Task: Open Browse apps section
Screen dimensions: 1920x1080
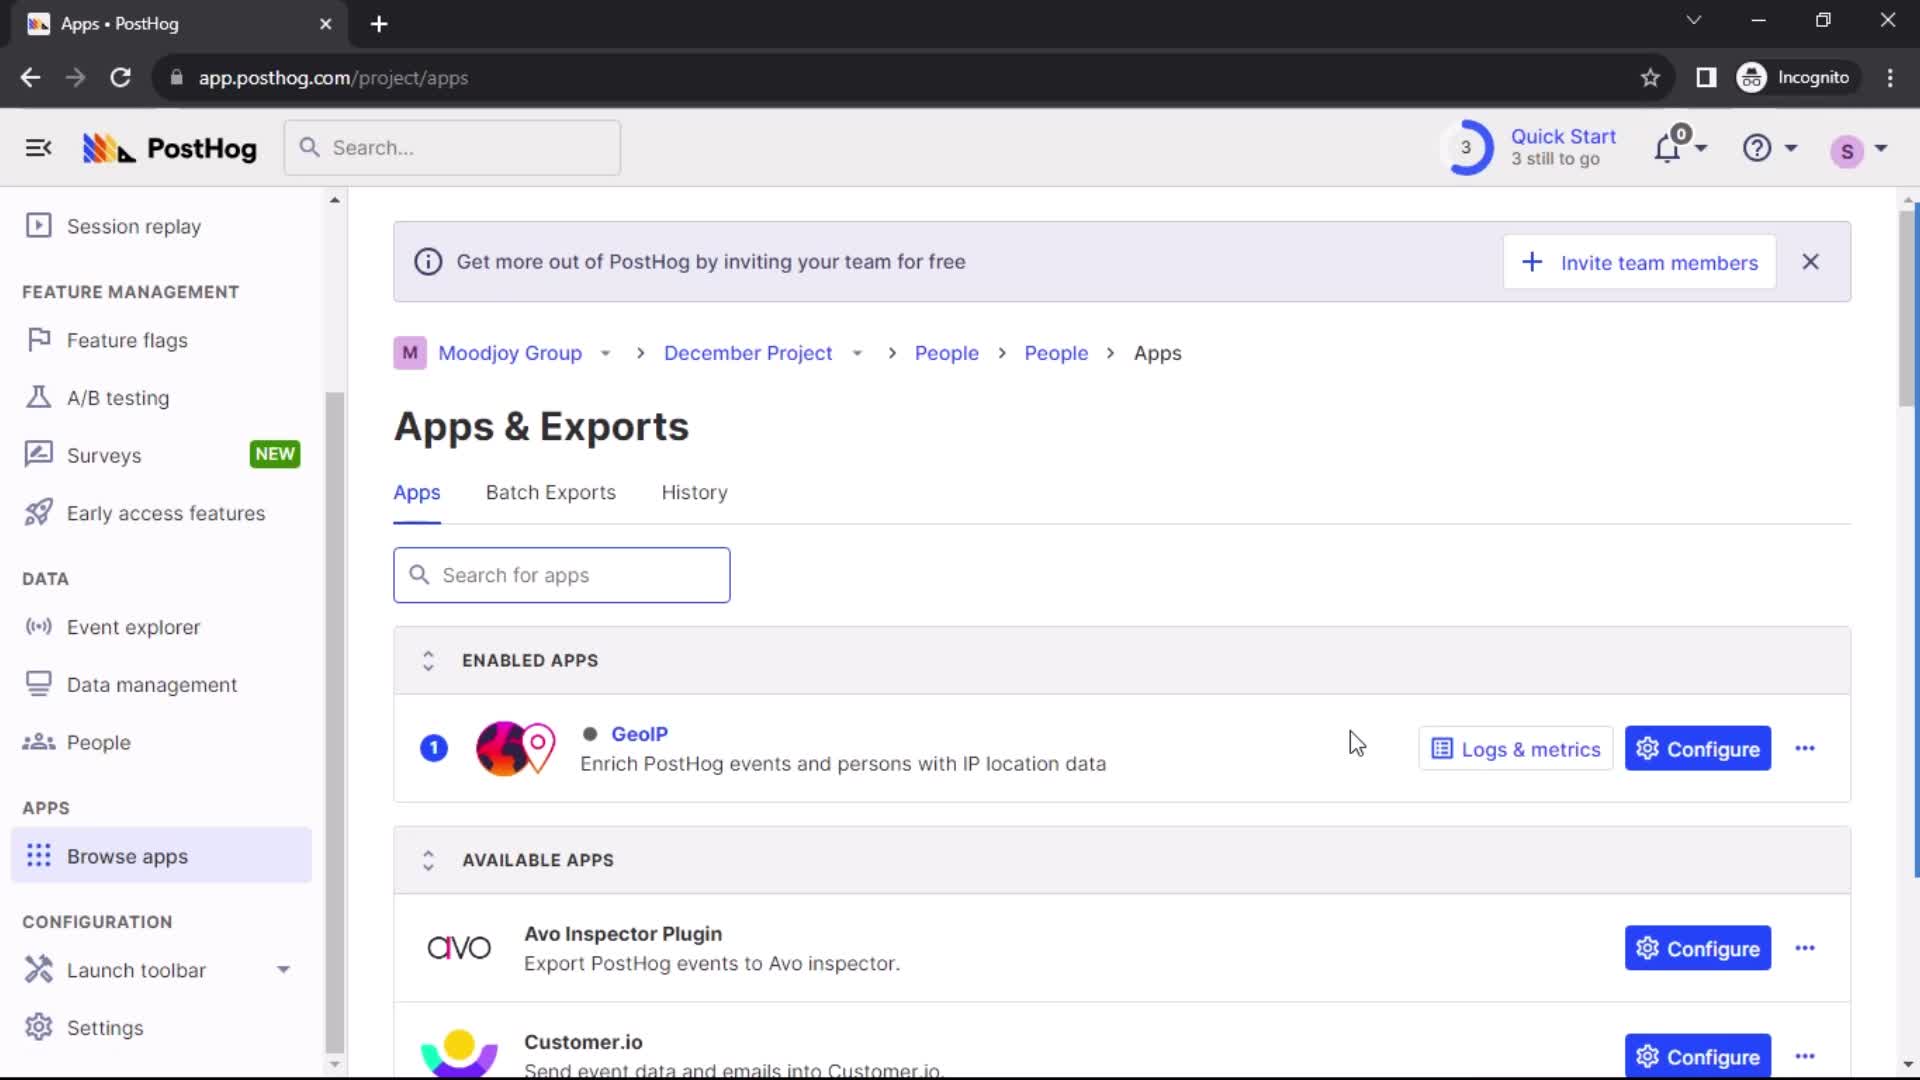Action: click(127, 856)
